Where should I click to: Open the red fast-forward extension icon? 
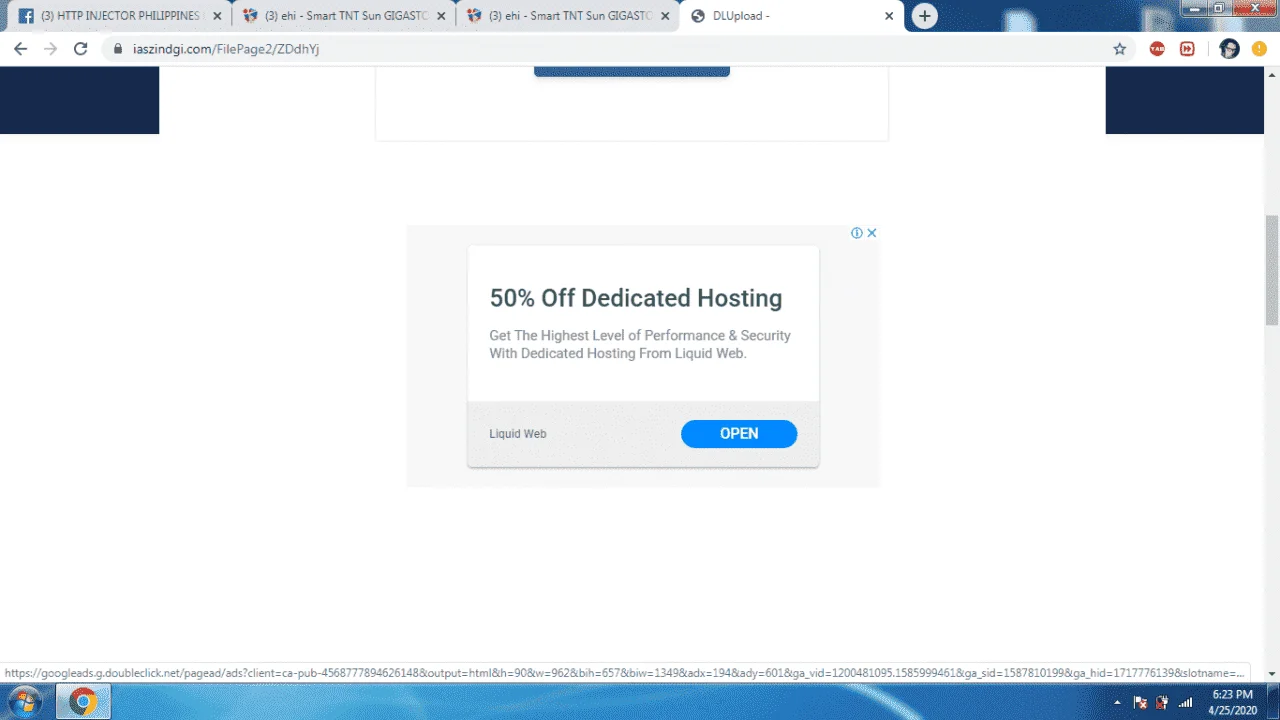[1187, 48]
